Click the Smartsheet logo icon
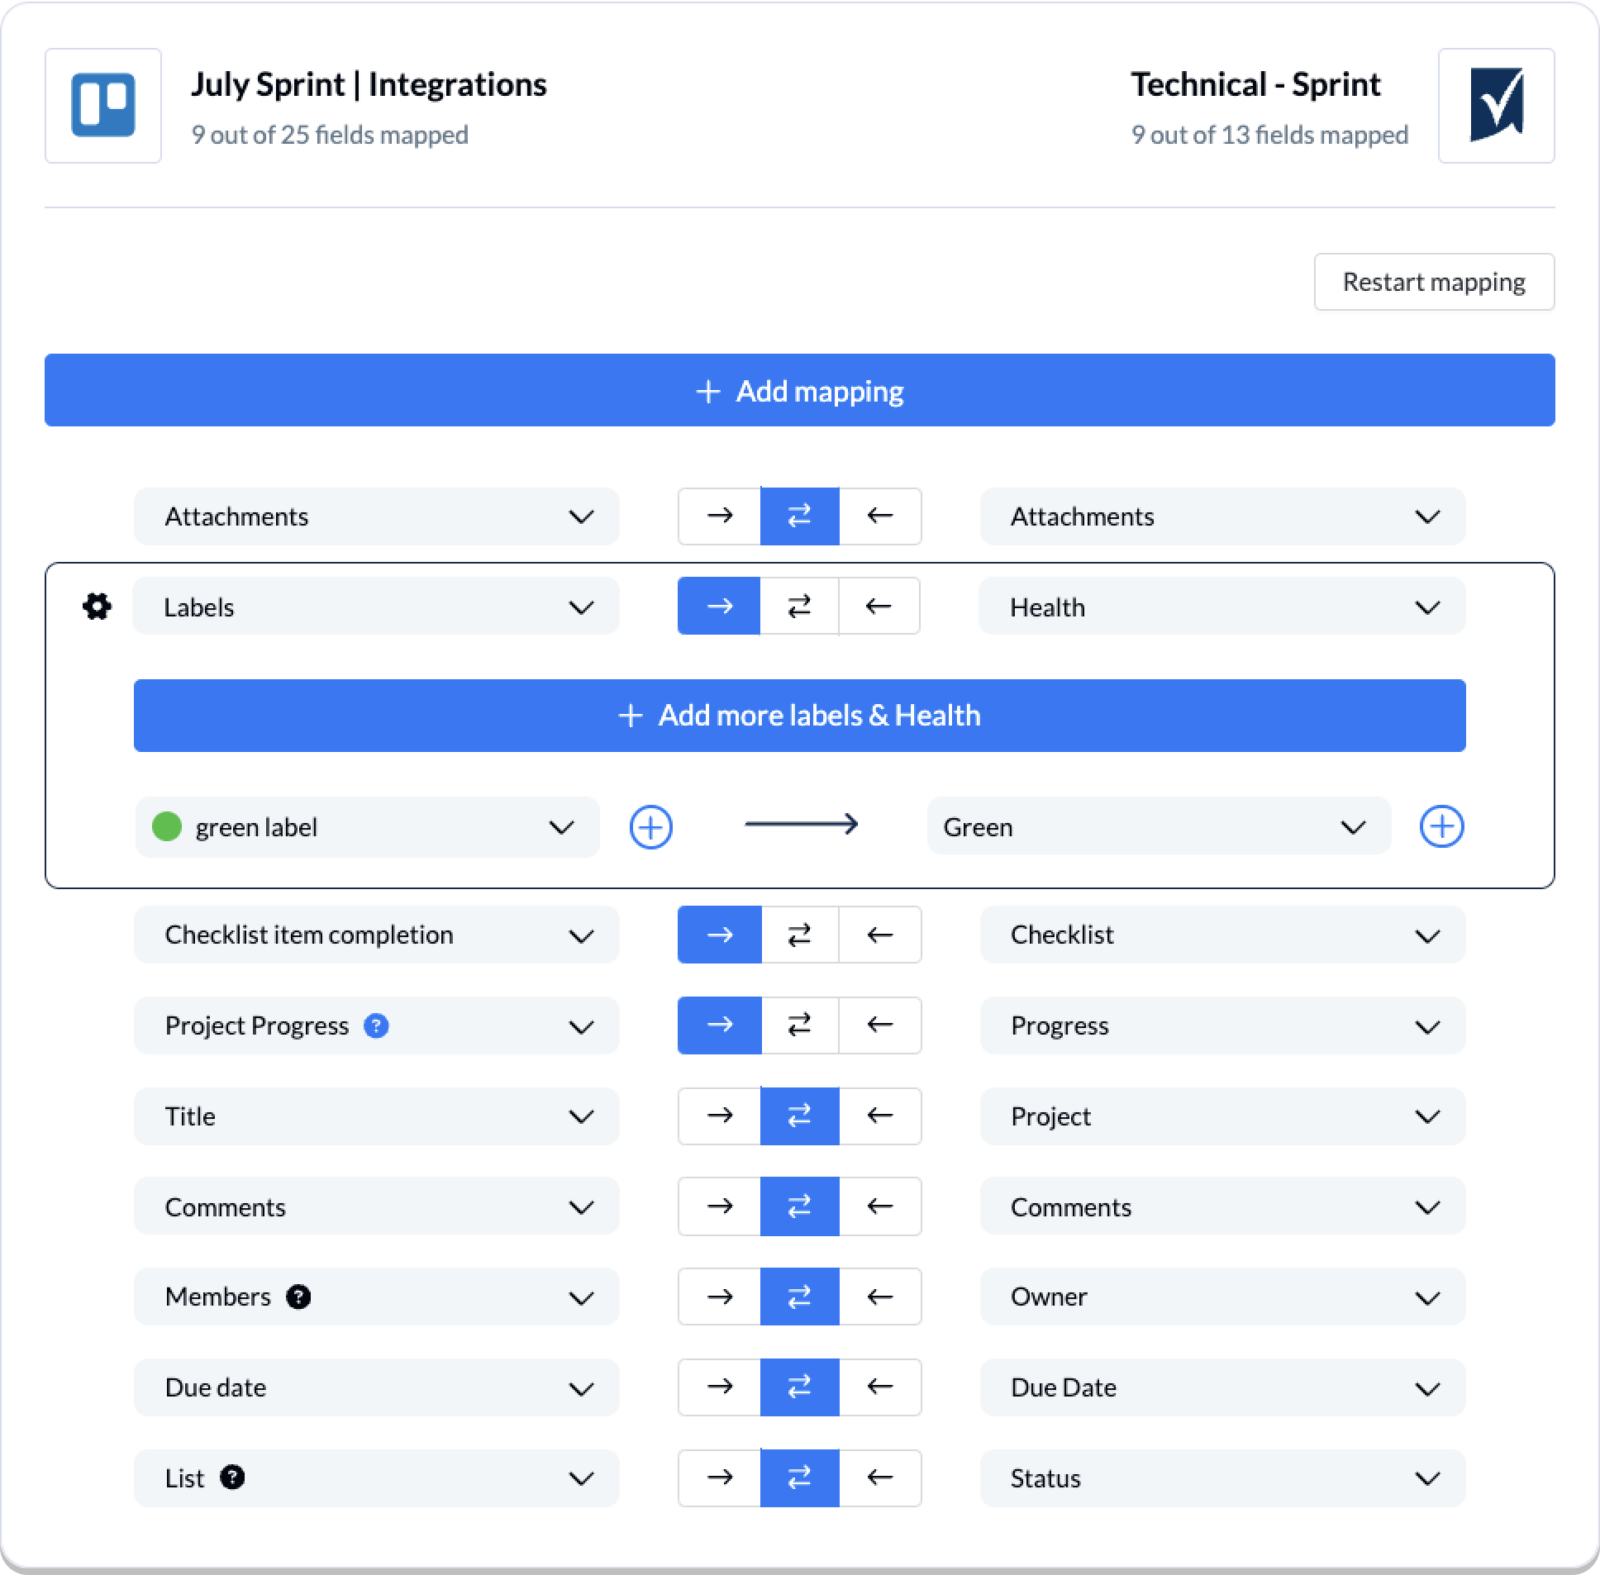This screenshot has height=1575, width=1600. [1496, 104]
